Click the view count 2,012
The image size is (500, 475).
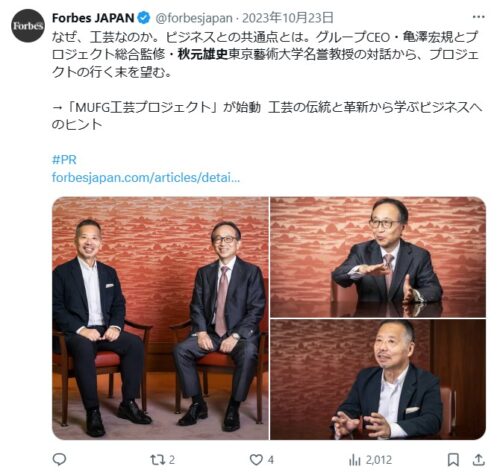point(379,460)
